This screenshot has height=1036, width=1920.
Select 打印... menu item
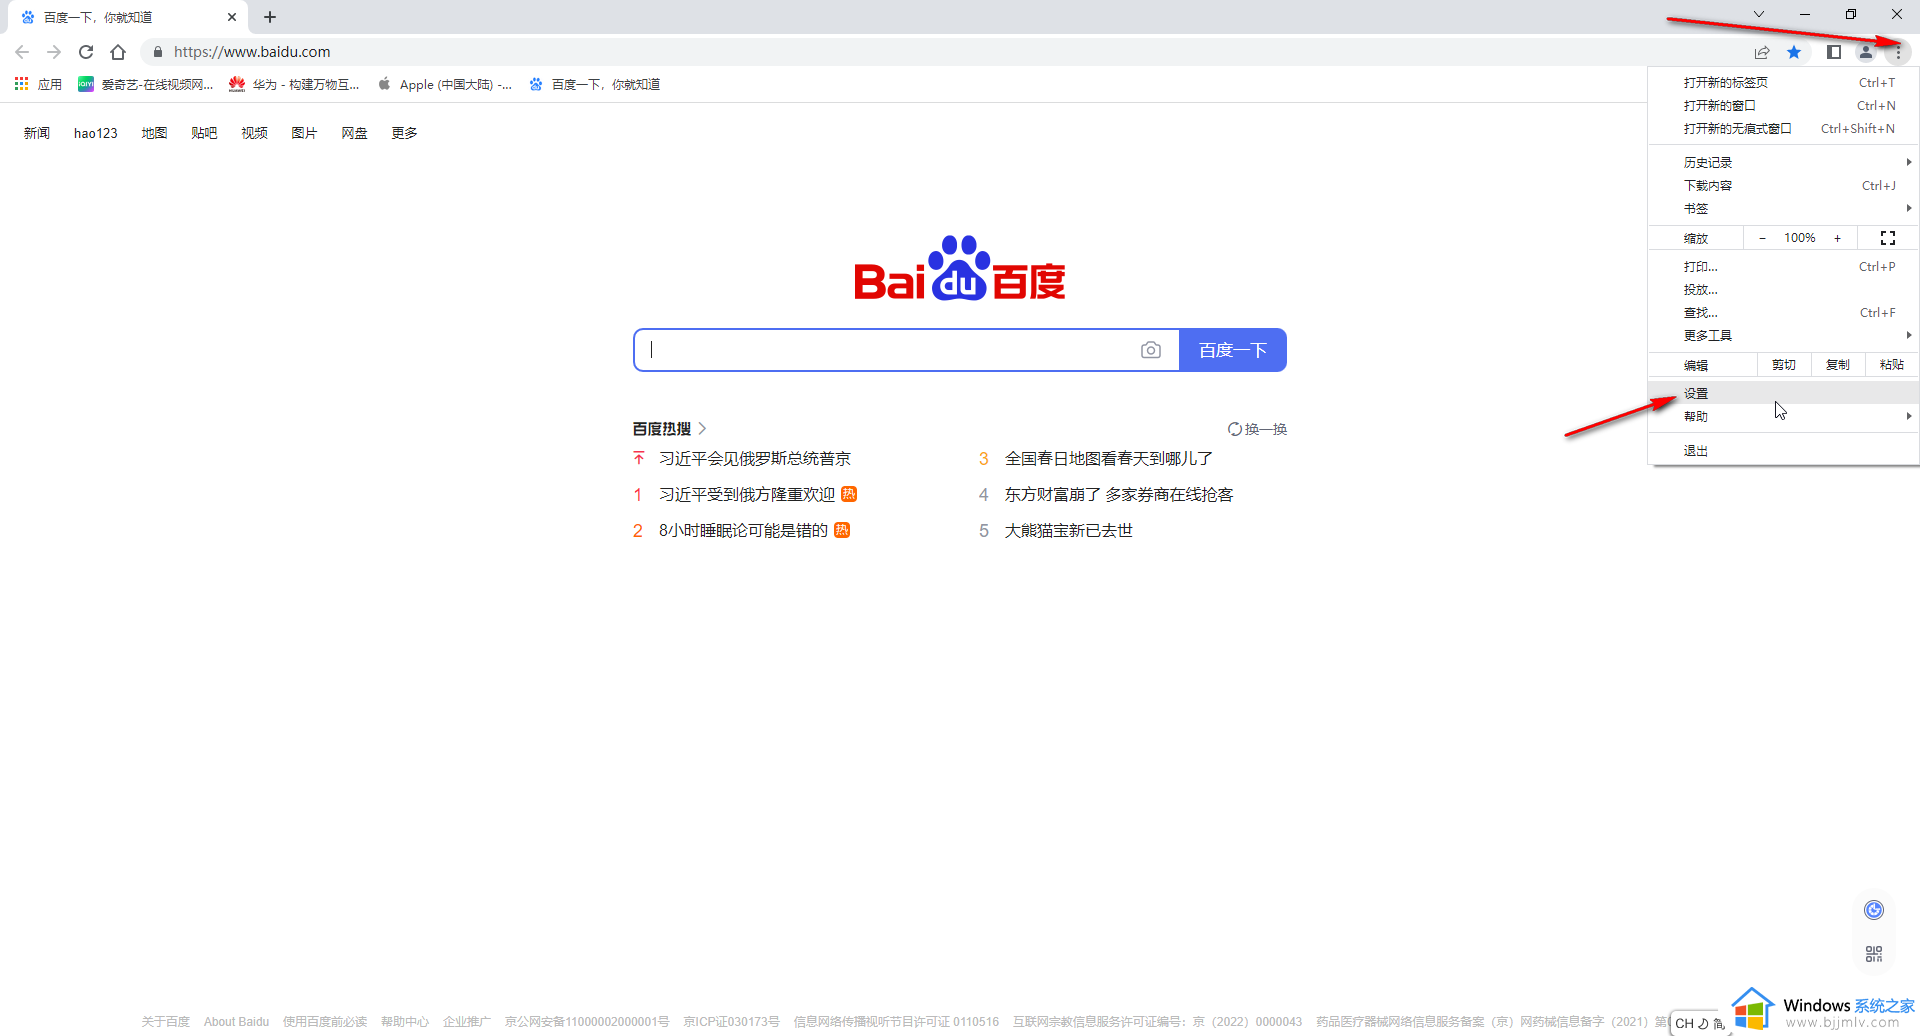(x=1784, y=267)
